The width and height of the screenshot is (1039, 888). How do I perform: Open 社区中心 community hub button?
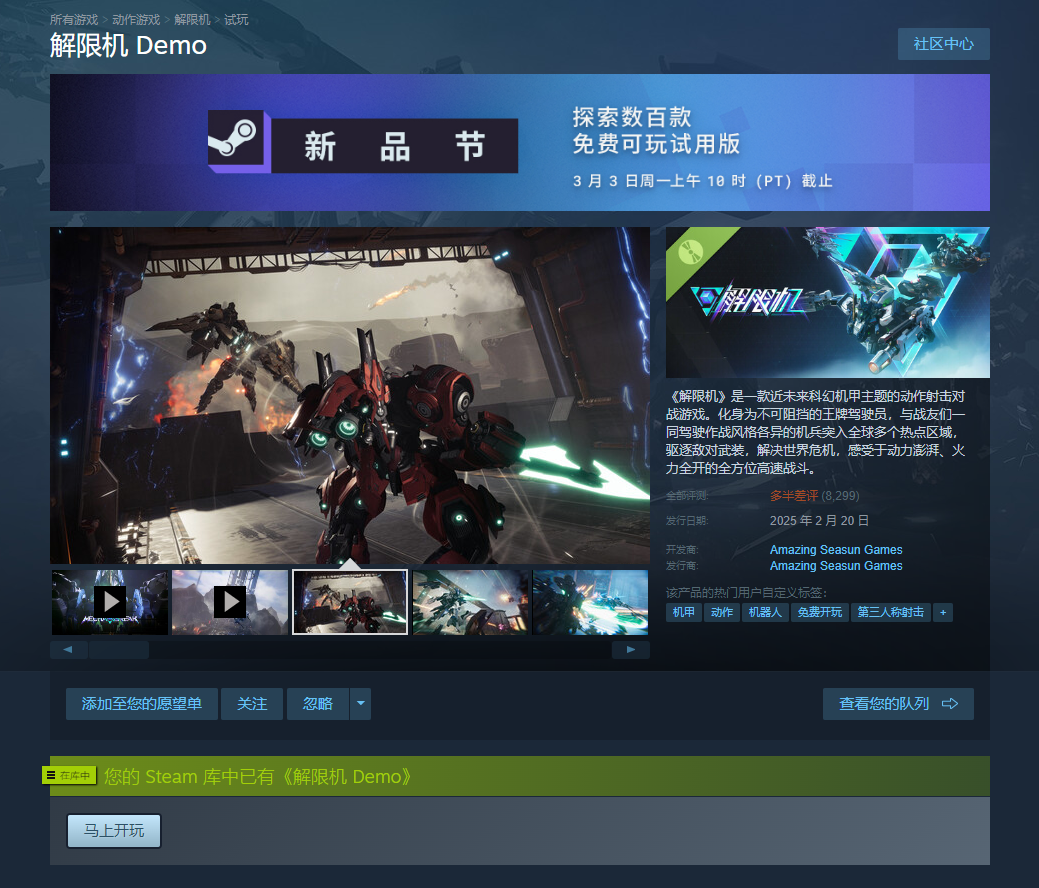pyautogui.click(x=944, y=44)
